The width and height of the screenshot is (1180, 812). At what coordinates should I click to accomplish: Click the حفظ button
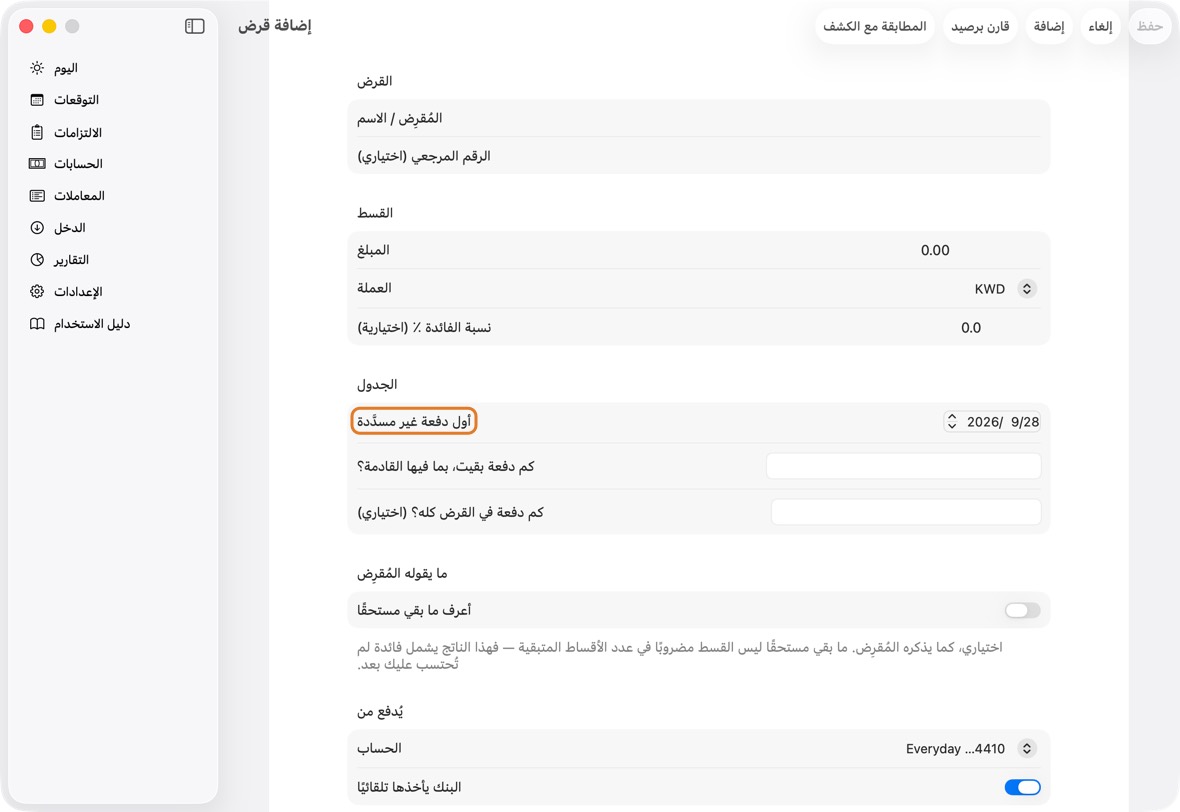pyautogui.click(x=1150, y=26)
